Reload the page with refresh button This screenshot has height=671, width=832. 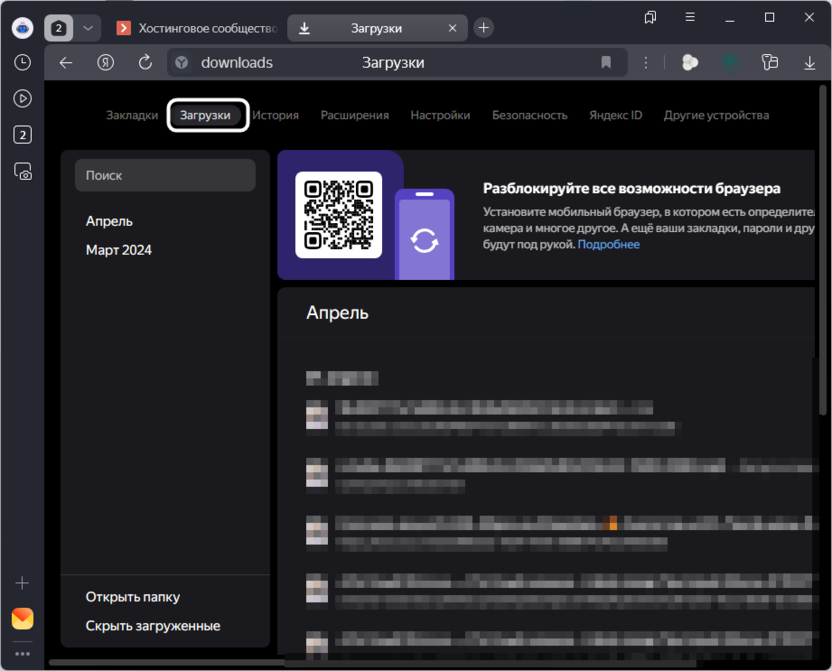(145, 62)
